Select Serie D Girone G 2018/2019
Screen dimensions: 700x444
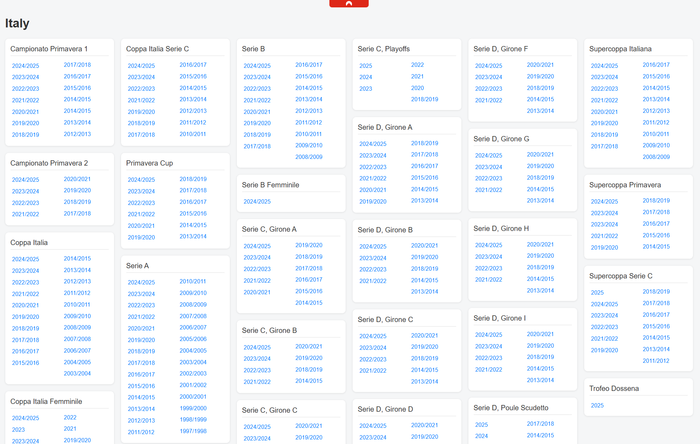tap(540, 178)
